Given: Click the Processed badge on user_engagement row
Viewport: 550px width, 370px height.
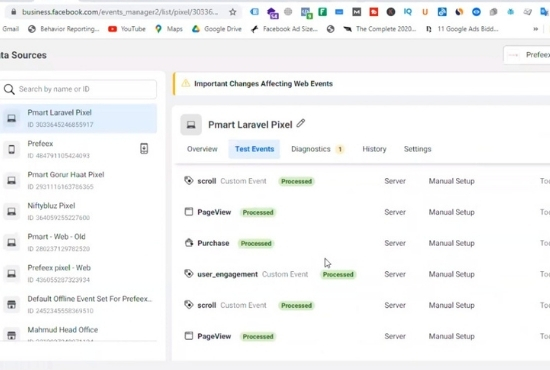Looking at the screenshot, I should click(x=338, y=274).
